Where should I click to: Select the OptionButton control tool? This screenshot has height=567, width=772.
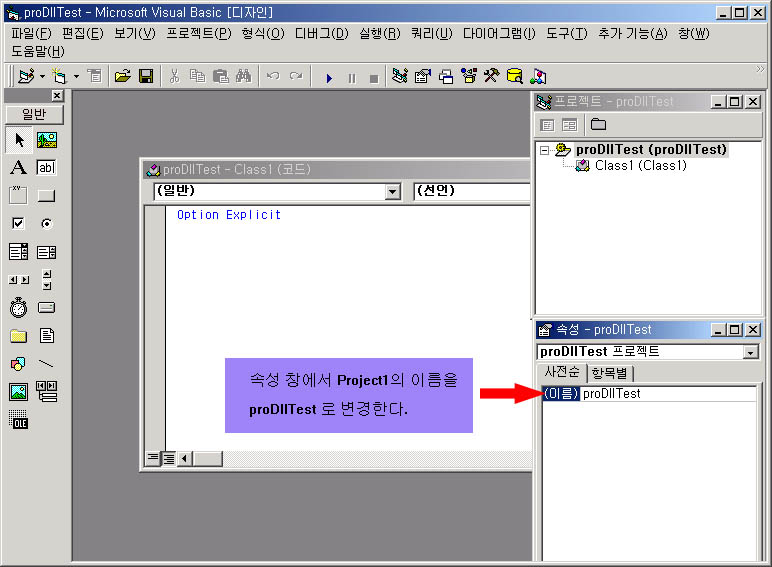(x=47, y=224)
